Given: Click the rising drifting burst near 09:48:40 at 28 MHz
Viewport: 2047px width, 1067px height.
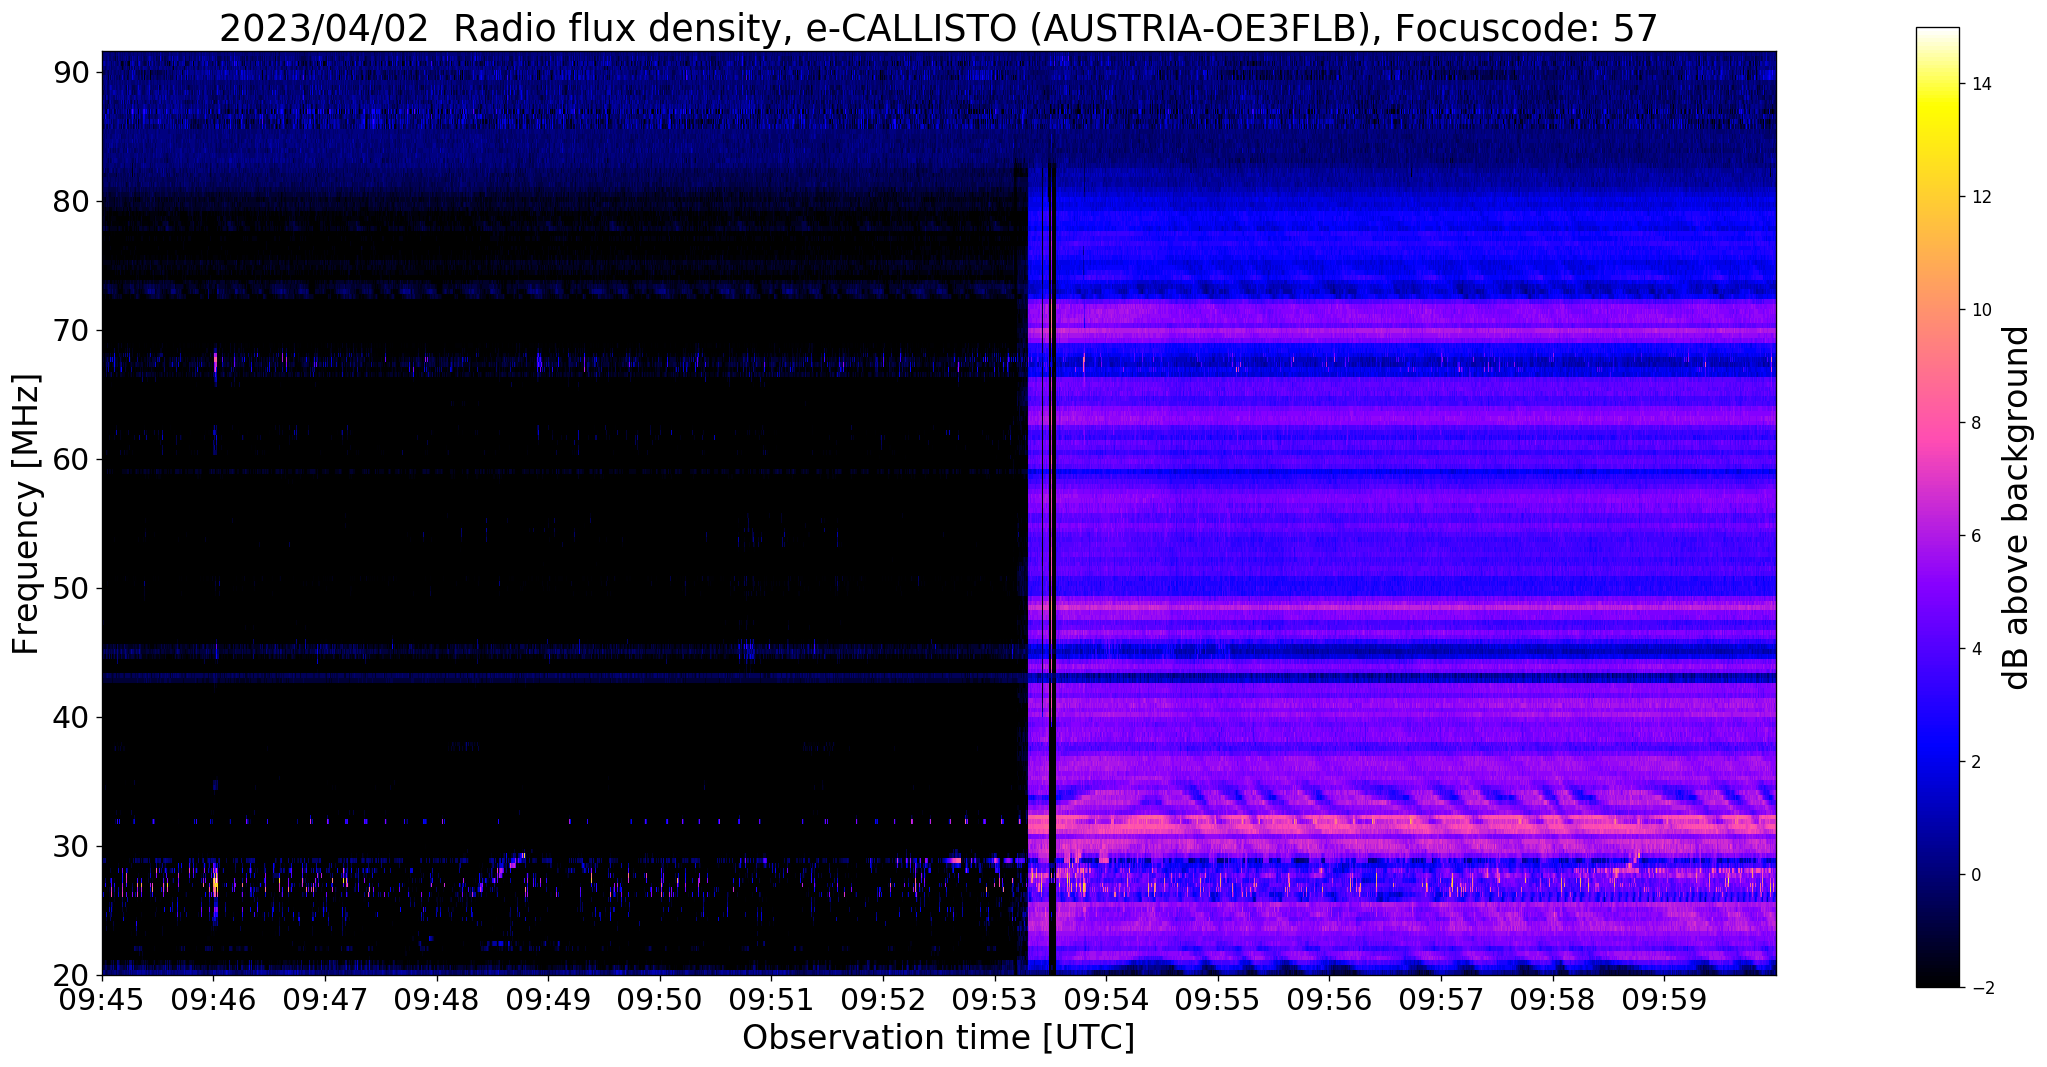Looking at the screenshot, I should click(x=500, y=871).
